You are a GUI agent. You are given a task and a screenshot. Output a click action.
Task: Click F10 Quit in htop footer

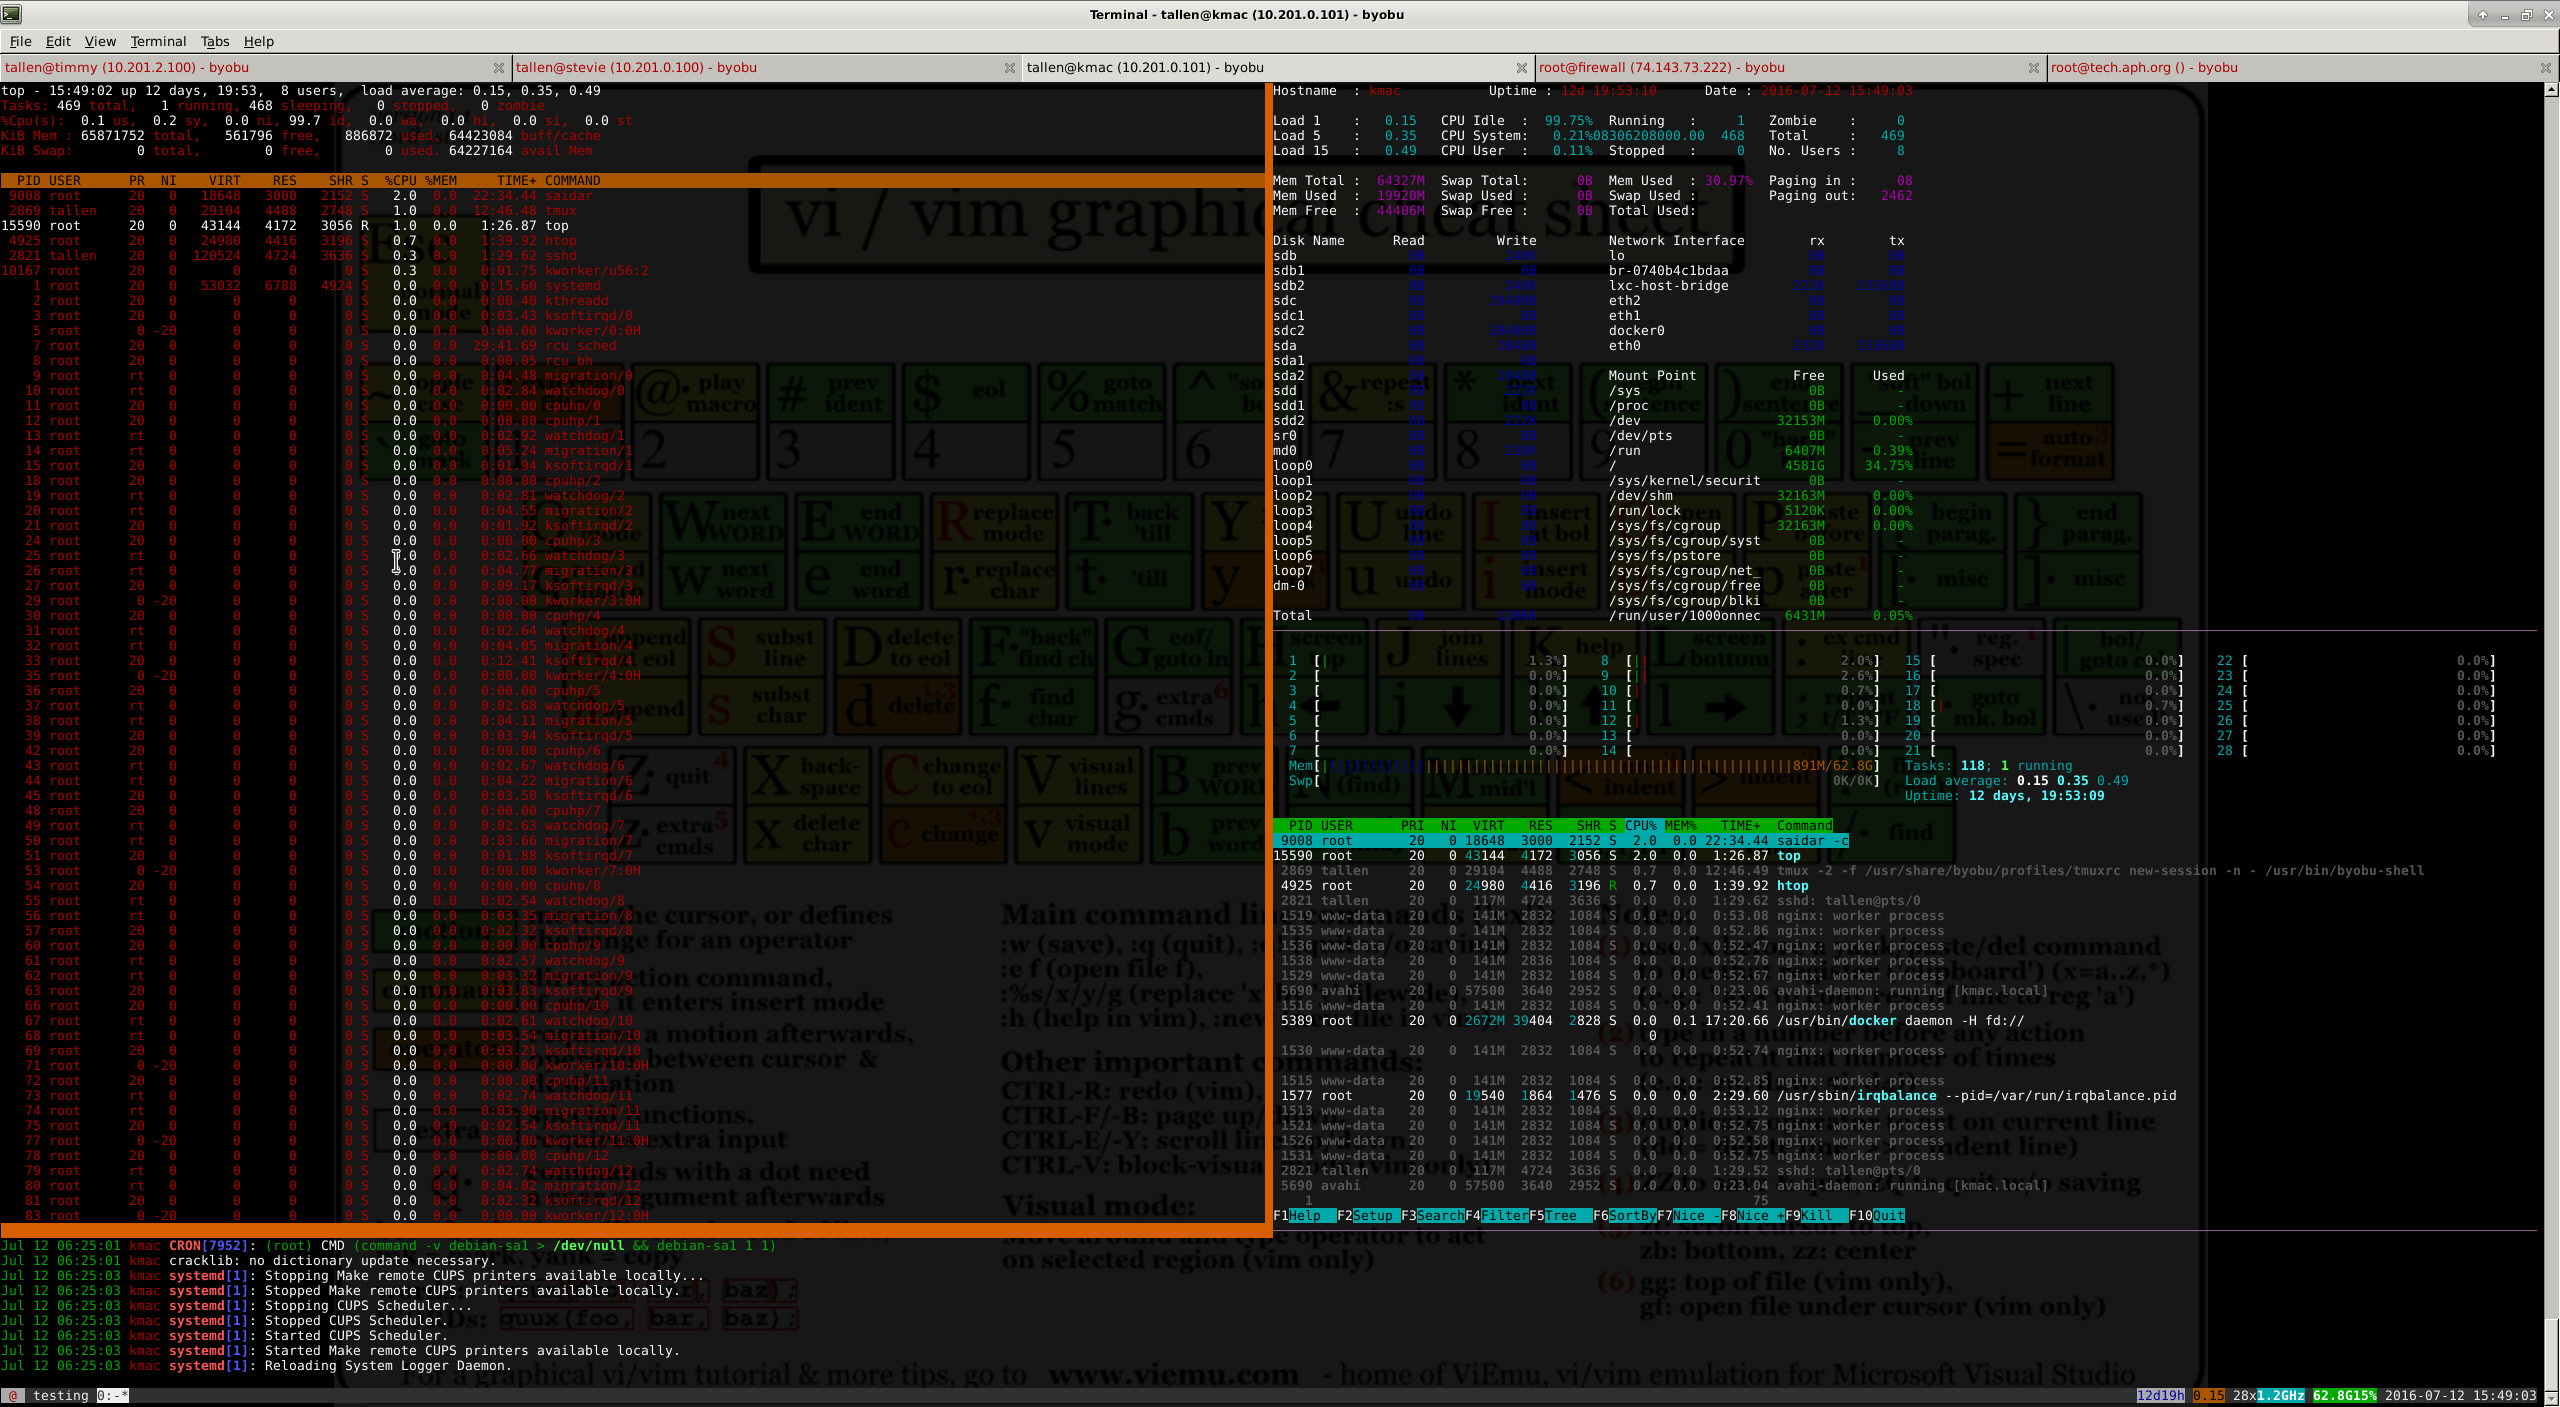[x=1887, y=1216]
